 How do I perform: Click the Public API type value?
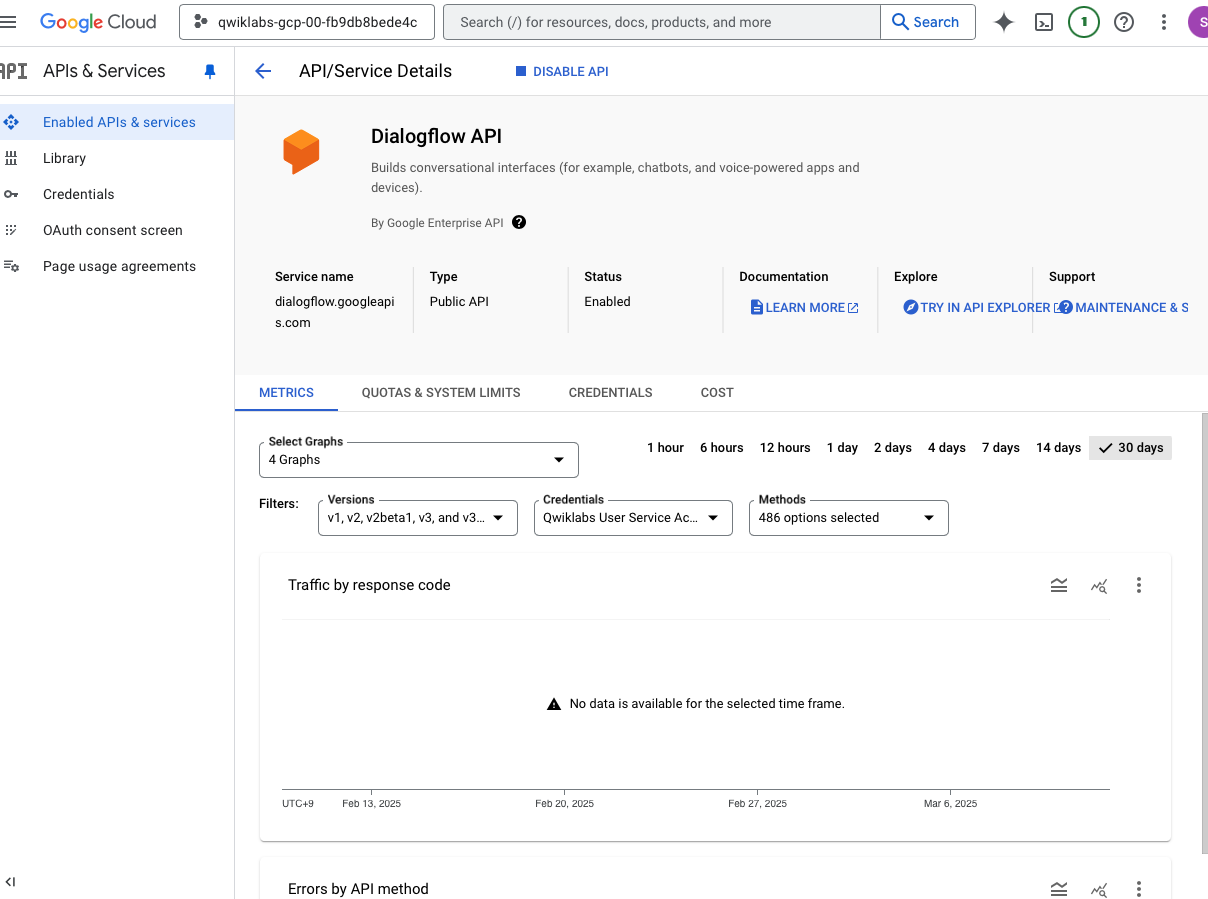pos(459,301)
